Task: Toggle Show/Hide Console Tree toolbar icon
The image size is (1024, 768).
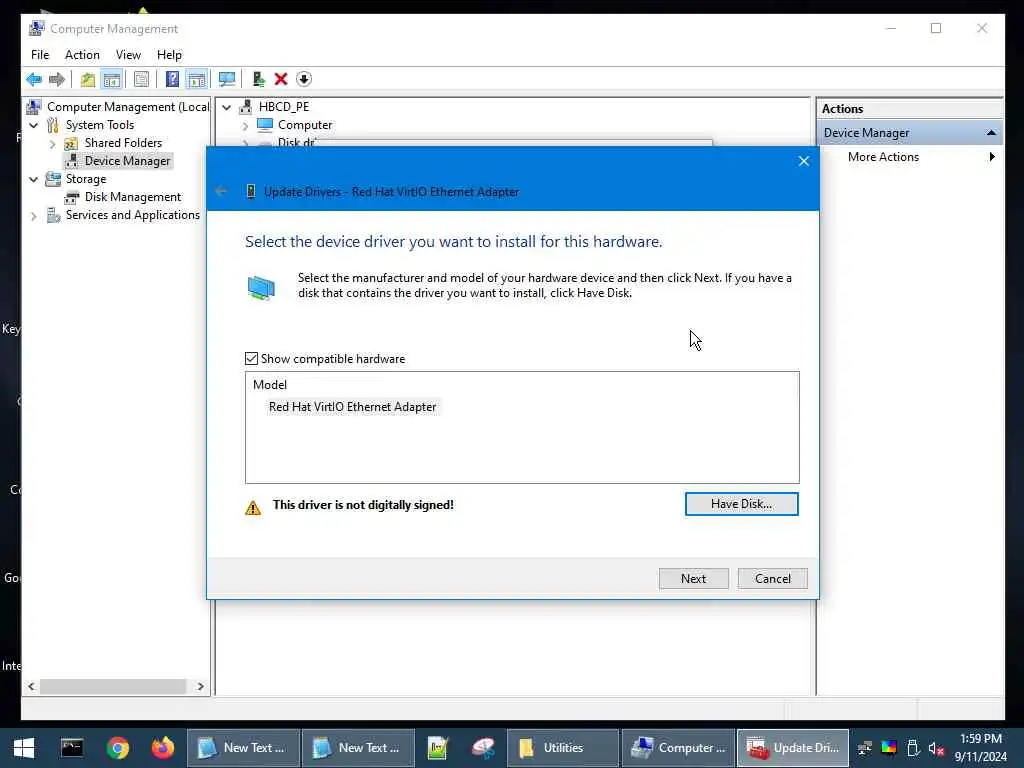Action: pos(112,80)
